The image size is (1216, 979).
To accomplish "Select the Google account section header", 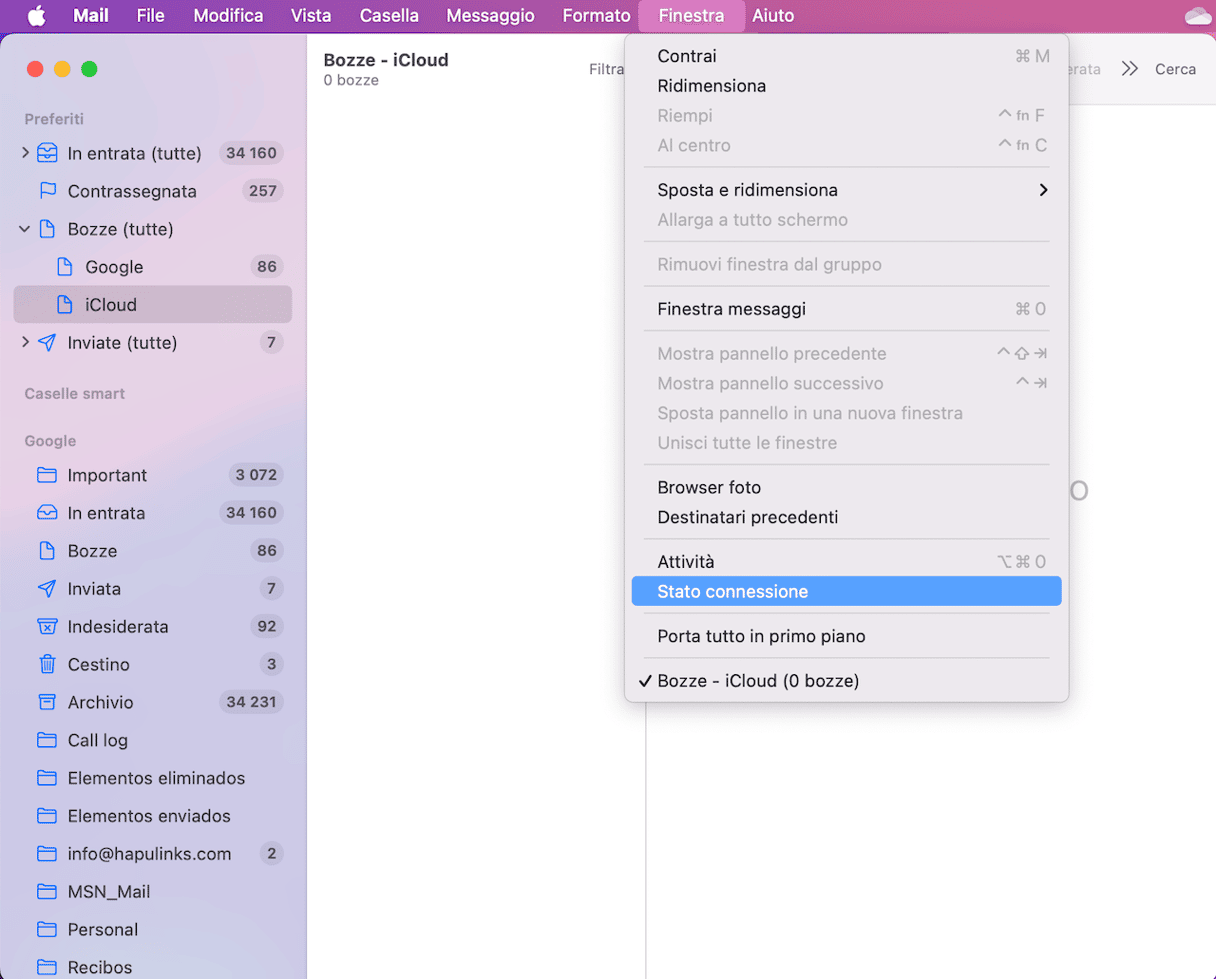I will [50, 441].
